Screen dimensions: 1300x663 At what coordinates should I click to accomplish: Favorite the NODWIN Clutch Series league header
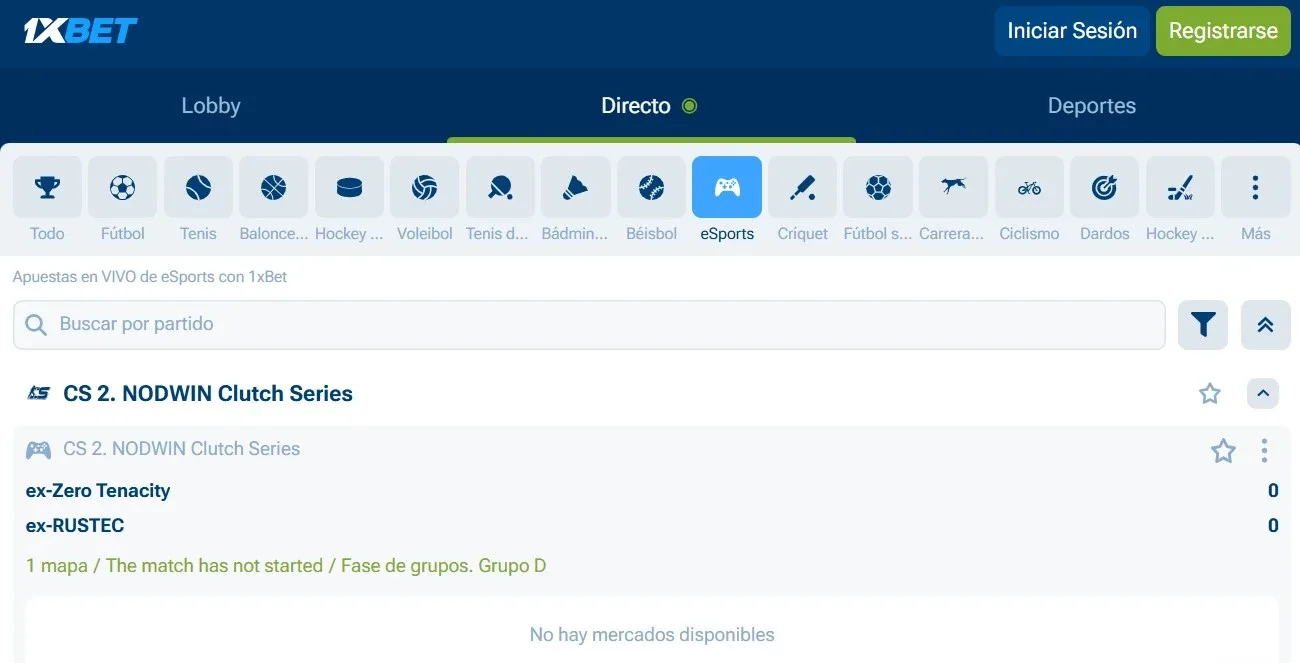pos(1210,394)
